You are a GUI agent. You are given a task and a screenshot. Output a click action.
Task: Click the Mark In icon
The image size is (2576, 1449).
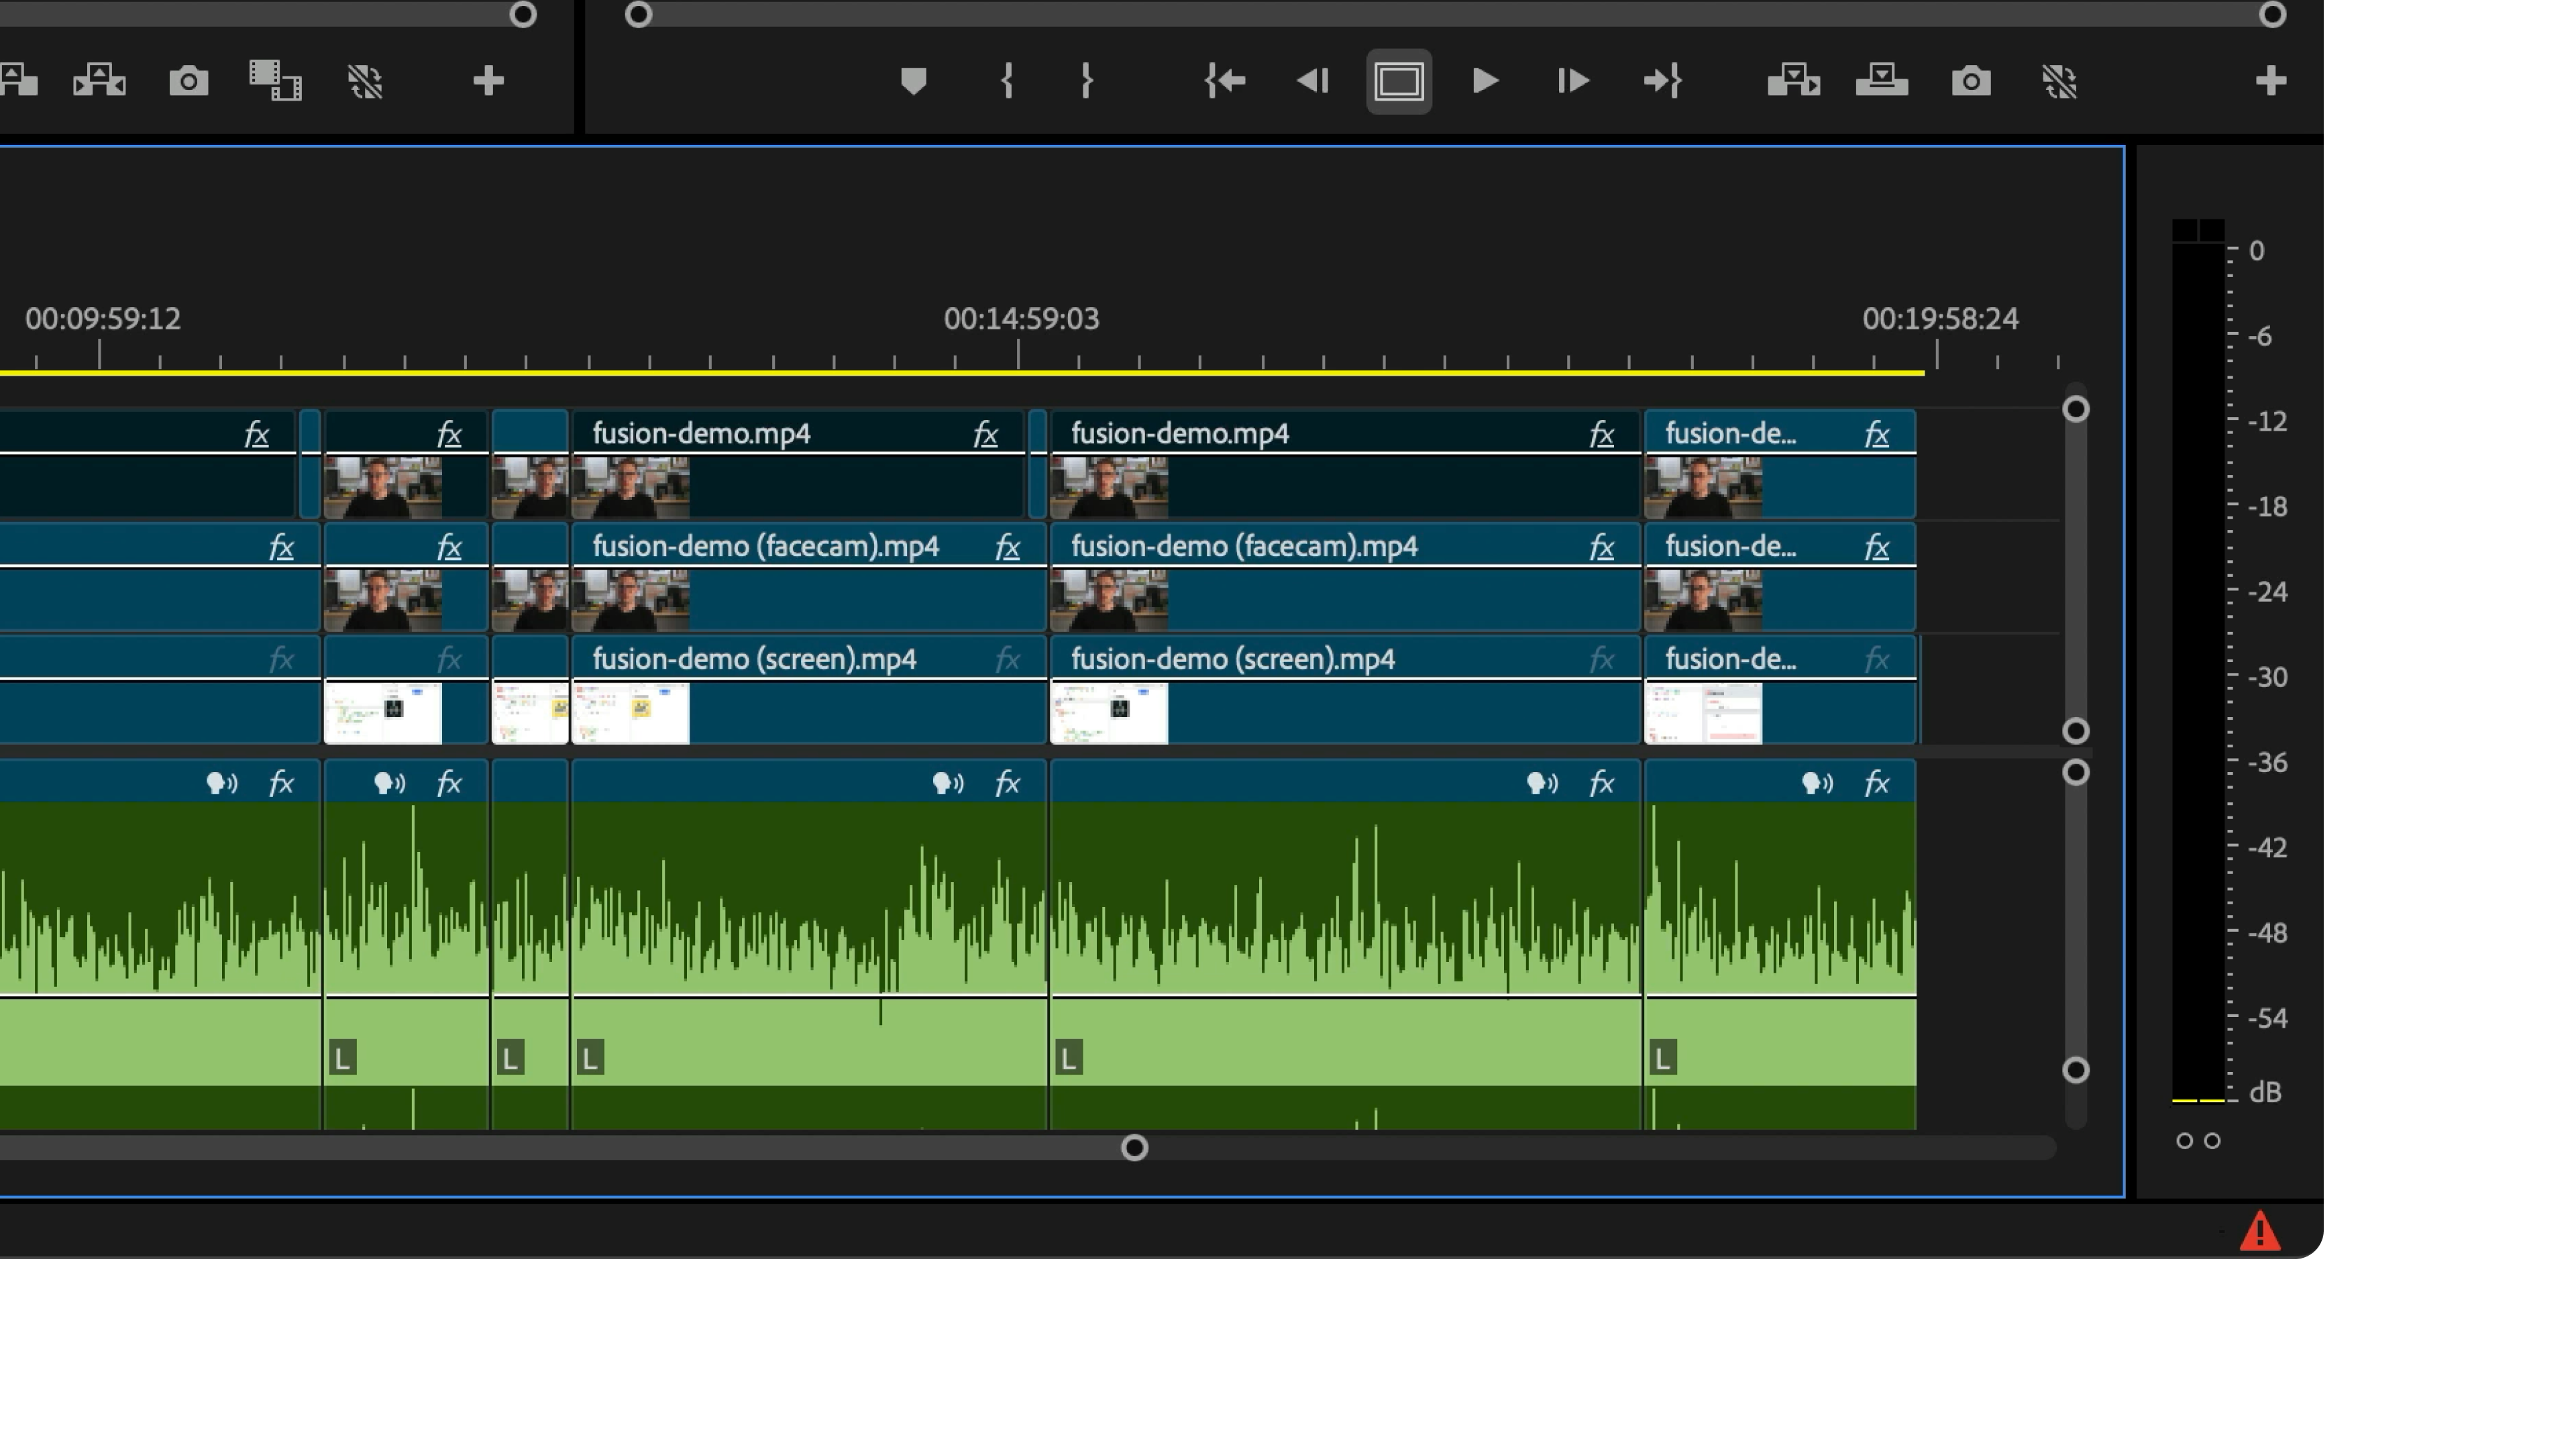coord(1007,81)
